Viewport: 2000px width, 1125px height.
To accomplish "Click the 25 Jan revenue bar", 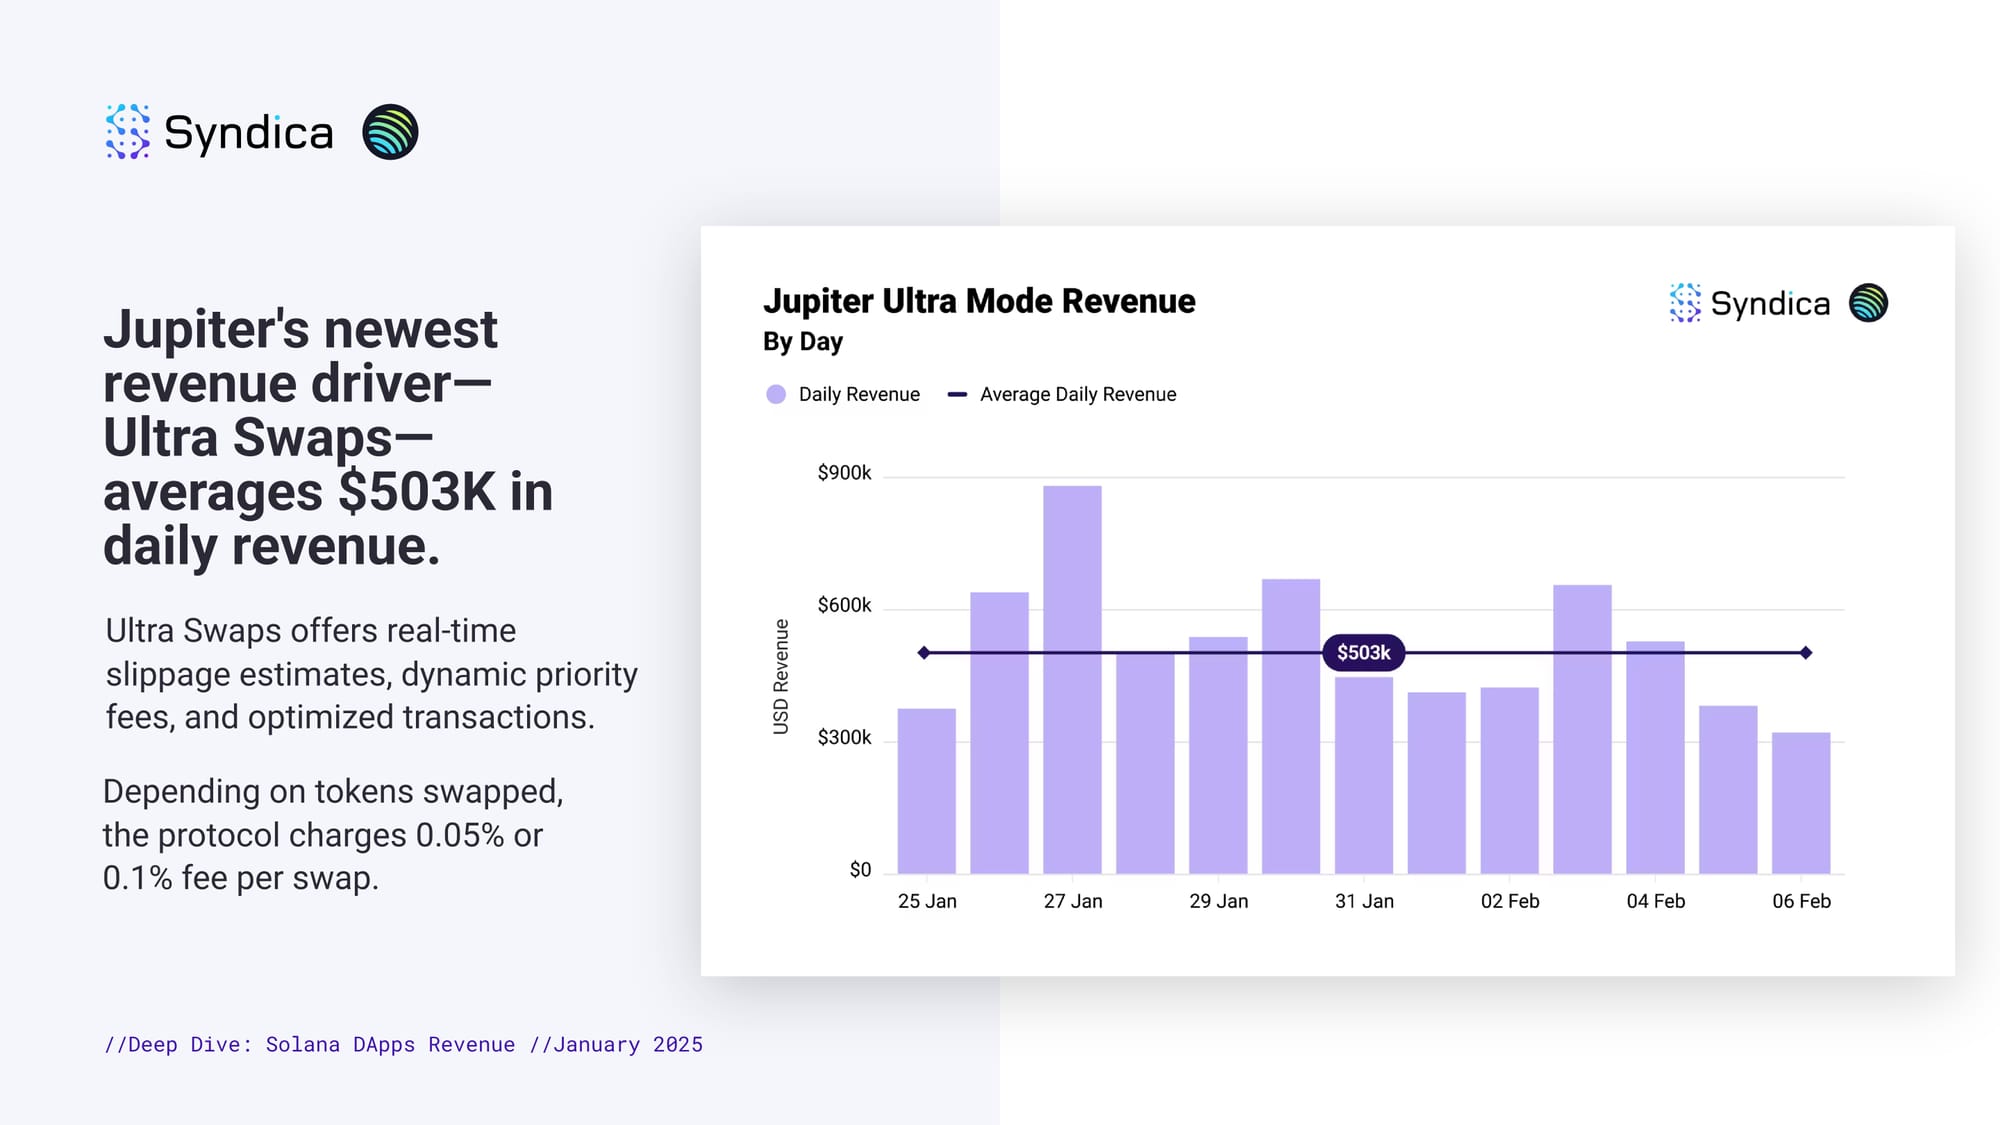I will coord(926,791).
